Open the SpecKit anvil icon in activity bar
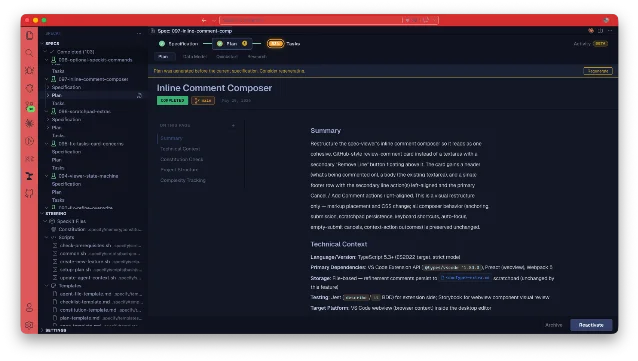 pyautogui.click(x=29, y=176)
